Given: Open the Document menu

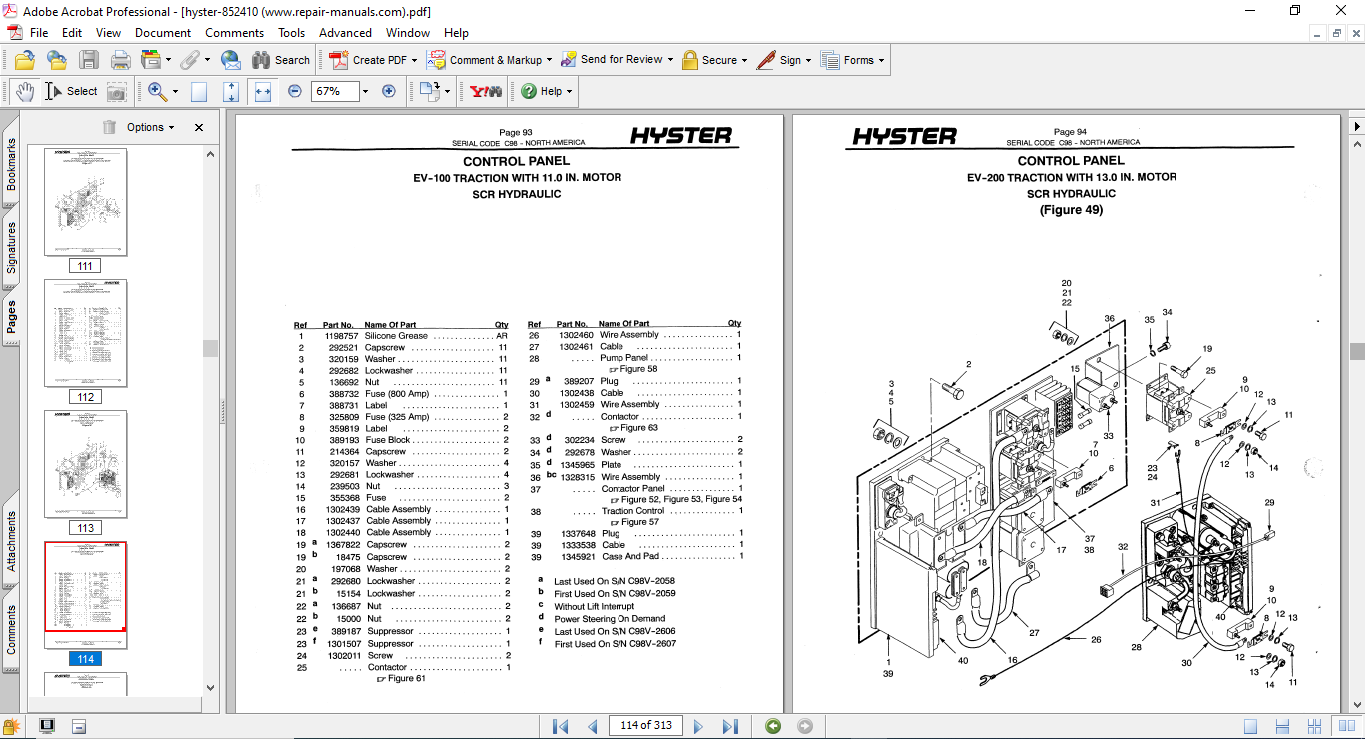Looking at the screenshot, I should coord(163,33).
